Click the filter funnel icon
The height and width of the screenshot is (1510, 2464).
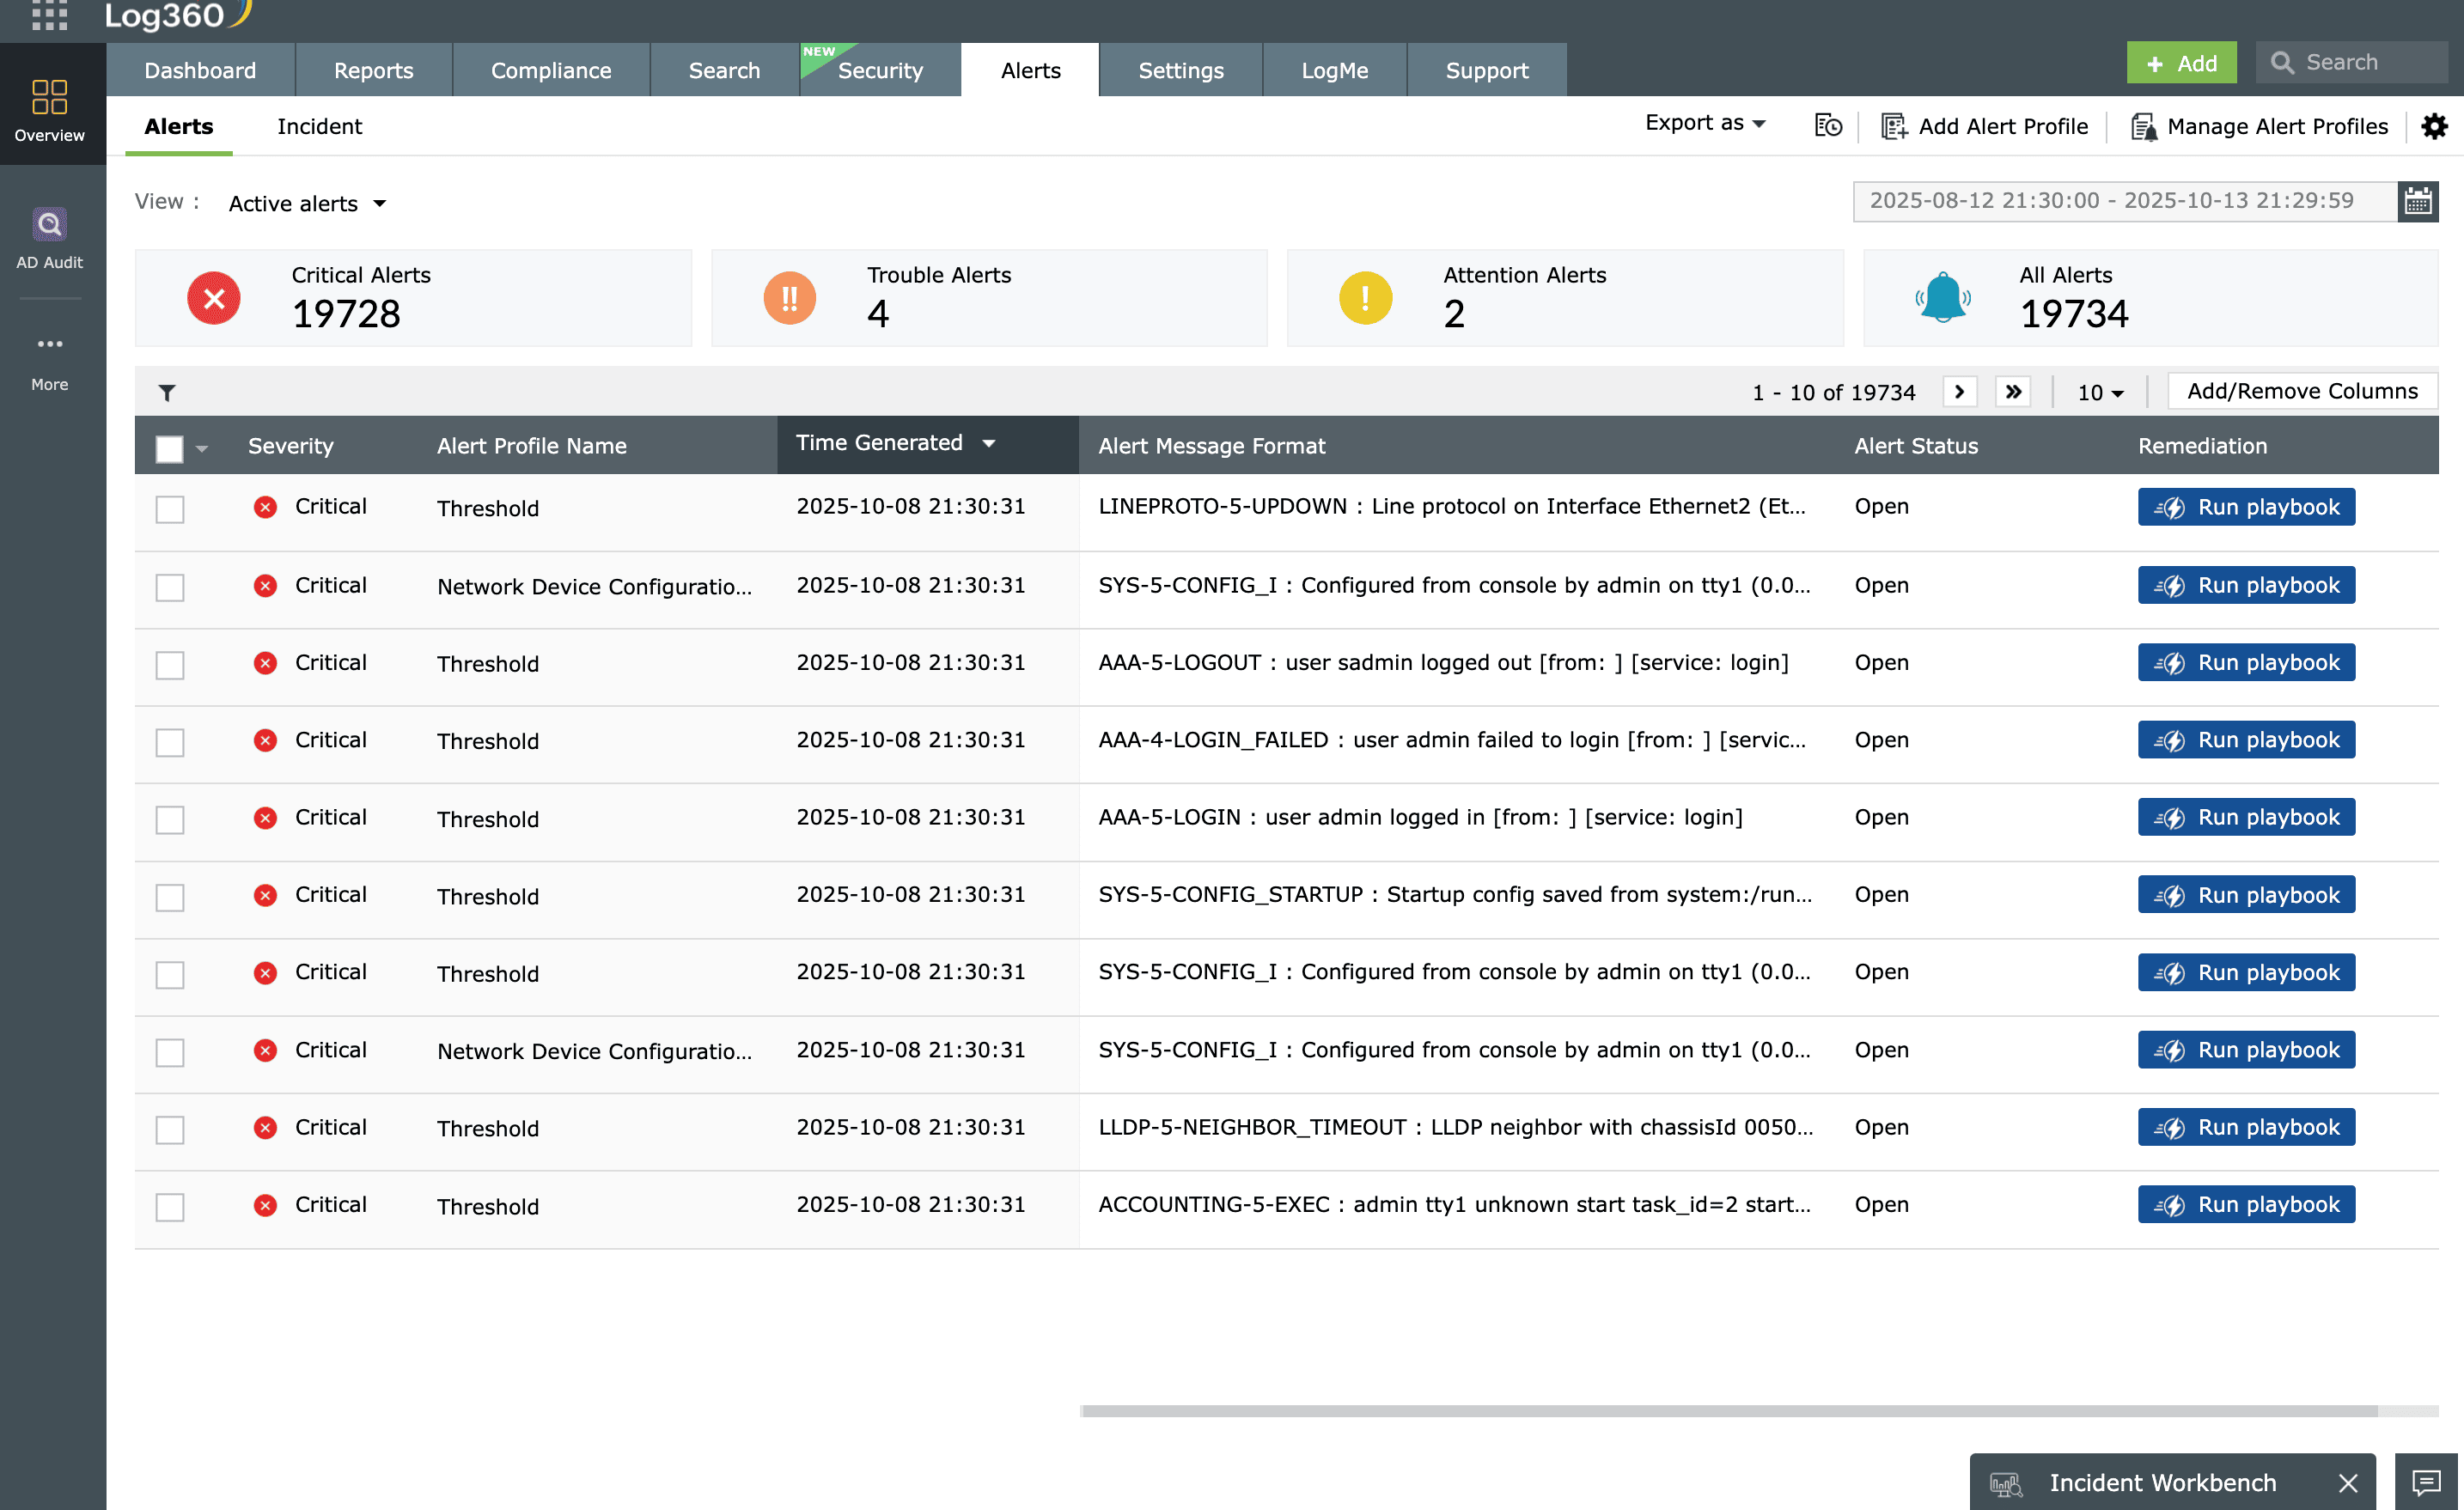(167, 393)
